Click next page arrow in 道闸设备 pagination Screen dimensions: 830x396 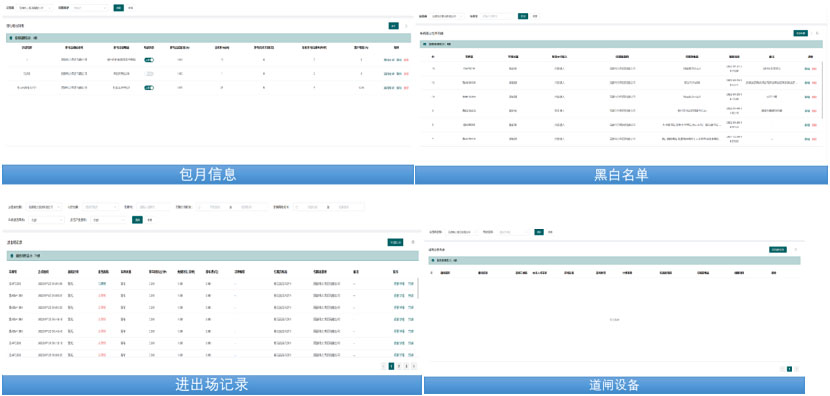pos(797,369)
